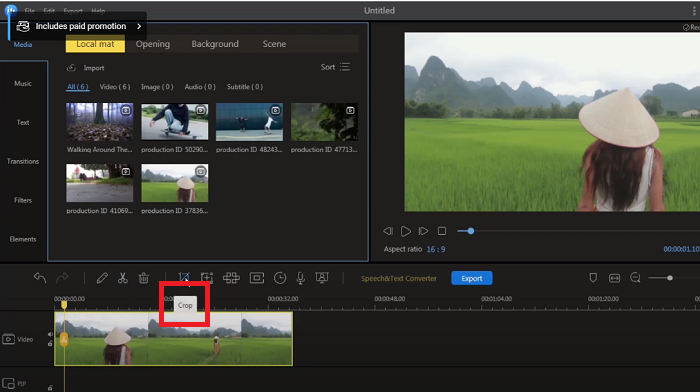Select the Walking Around The... video thumbnail

tap(100, 122)
